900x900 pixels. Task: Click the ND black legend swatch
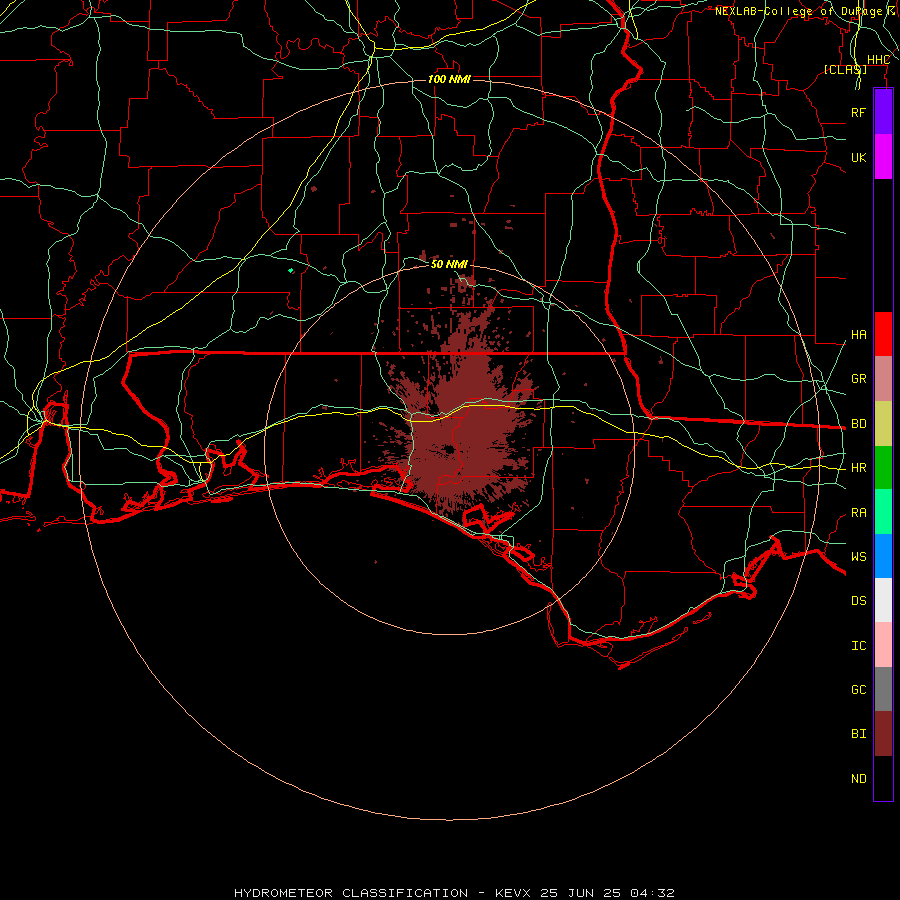883,778
